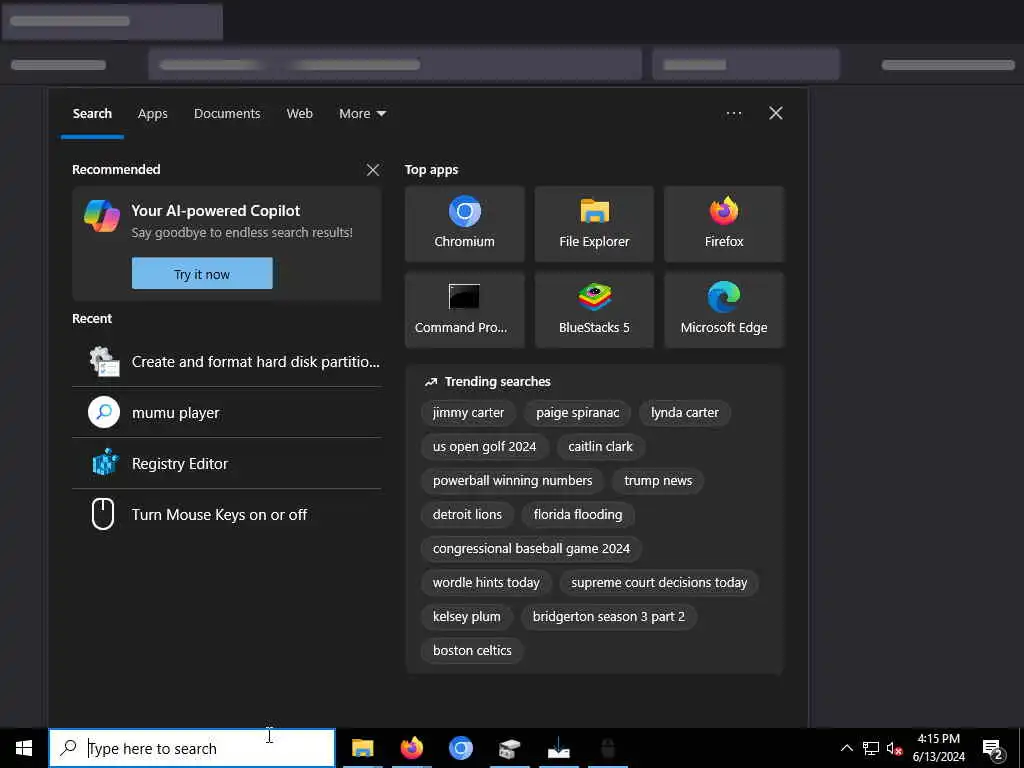The image size is (1024, 768).
Task: Search trending powerball winning numbers
Action: 513,481
